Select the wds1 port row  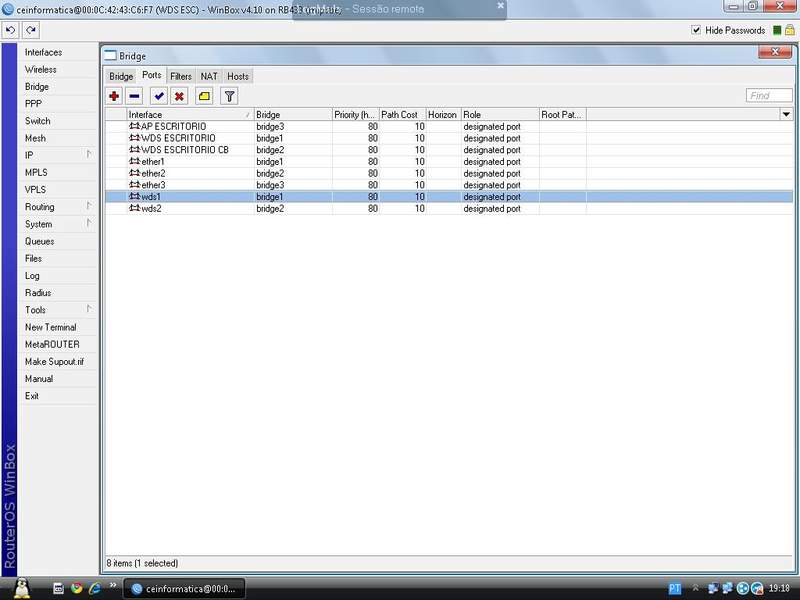click(x=449, y=197)
